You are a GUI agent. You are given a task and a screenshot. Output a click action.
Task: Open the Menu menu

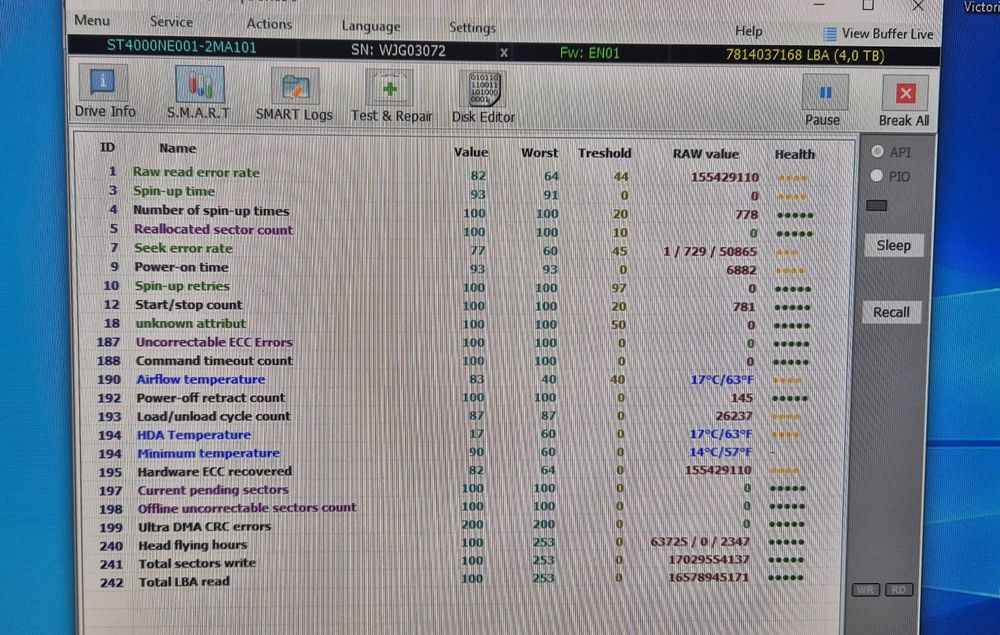[92, 20]
